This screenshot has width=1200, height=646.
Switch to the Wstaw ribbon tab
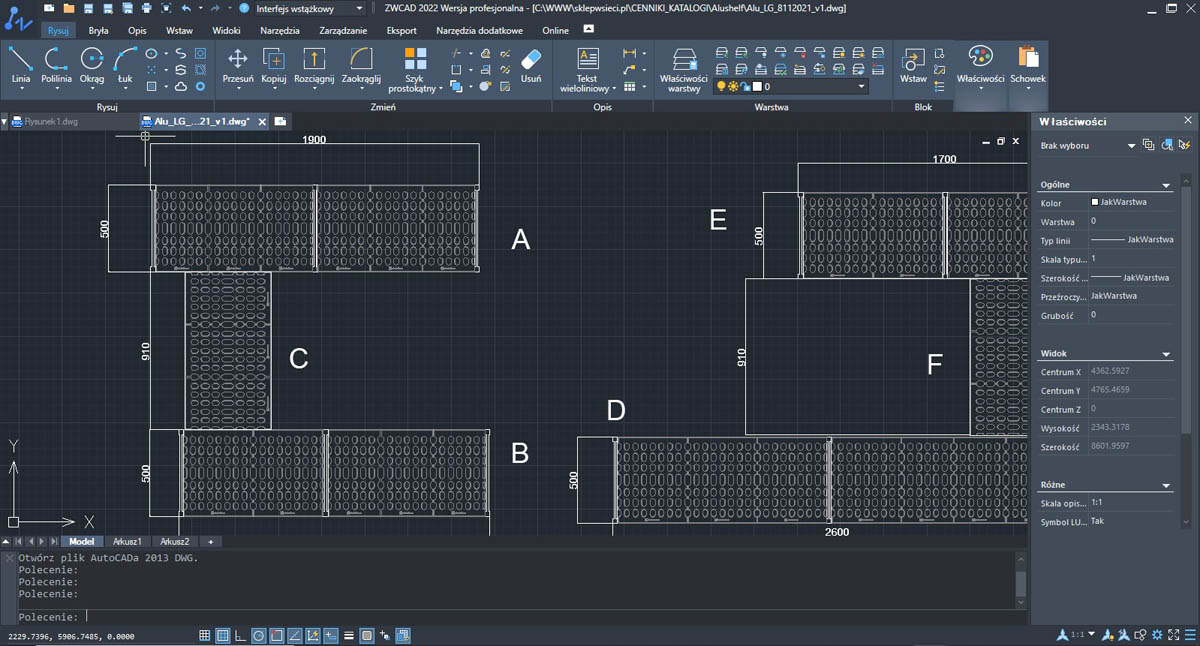pyautogui.click(x=179, y=31)
